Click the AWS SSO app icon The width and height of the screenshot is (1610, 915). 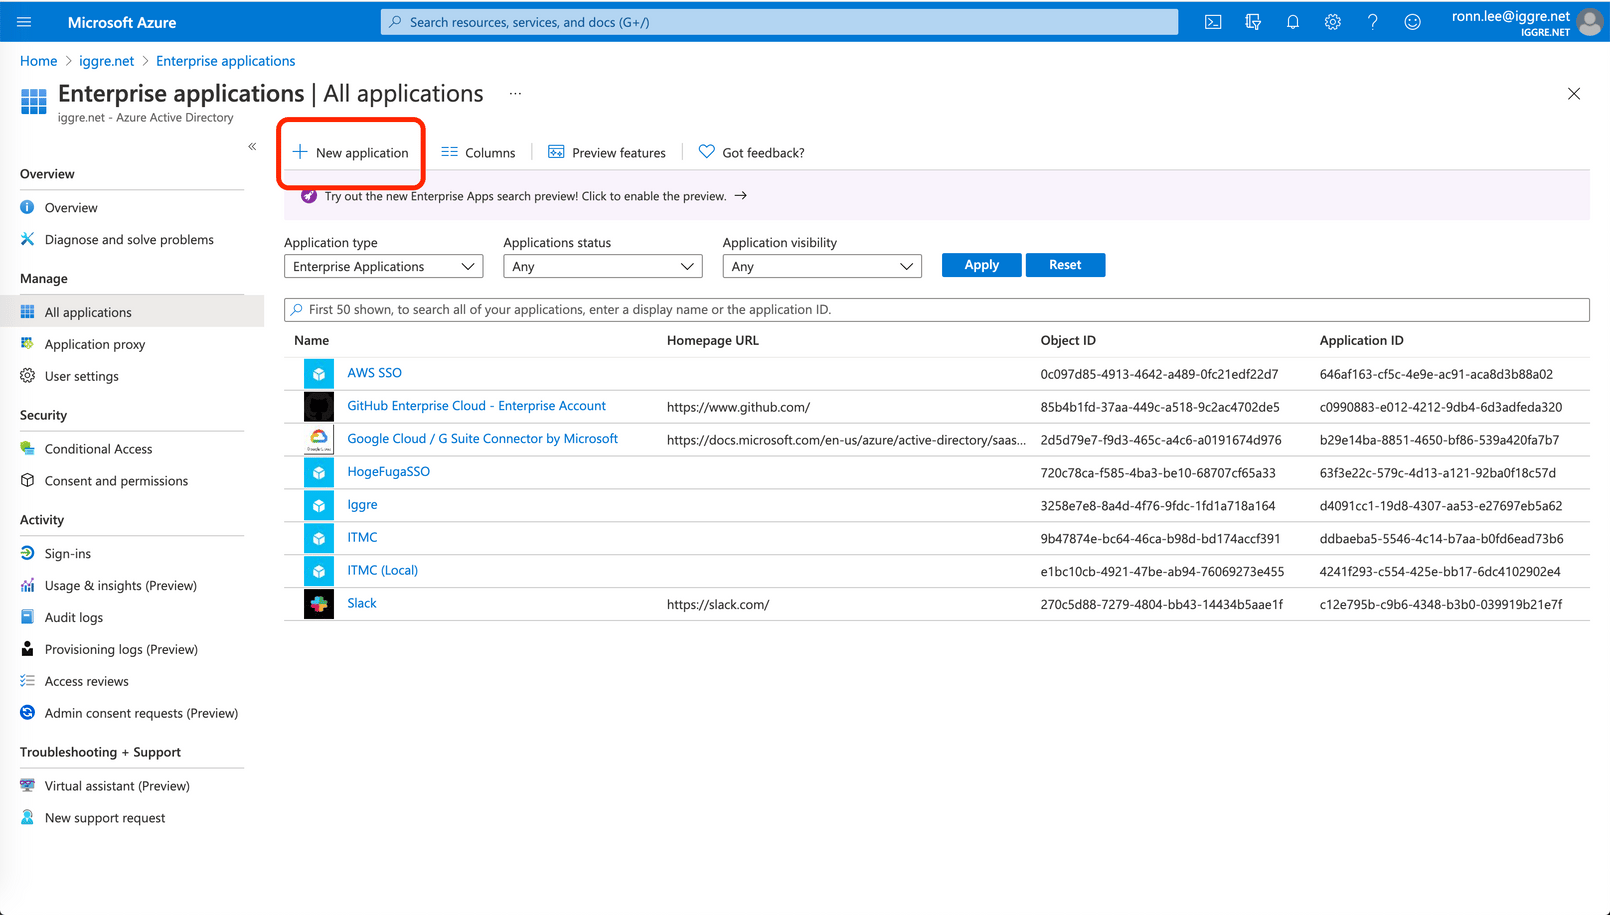[x=319, y=374]
